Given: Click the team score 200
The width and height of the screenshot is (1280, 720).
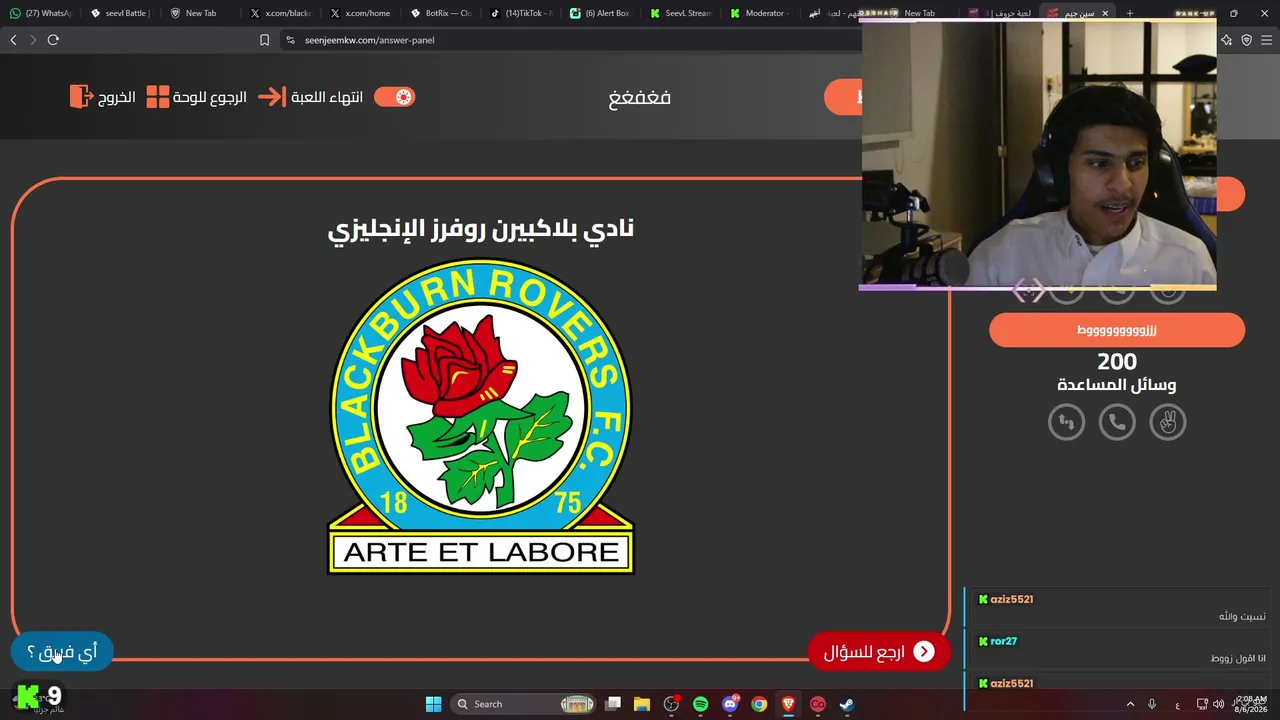Looking at the screenshot, I should pos(1117,362).
